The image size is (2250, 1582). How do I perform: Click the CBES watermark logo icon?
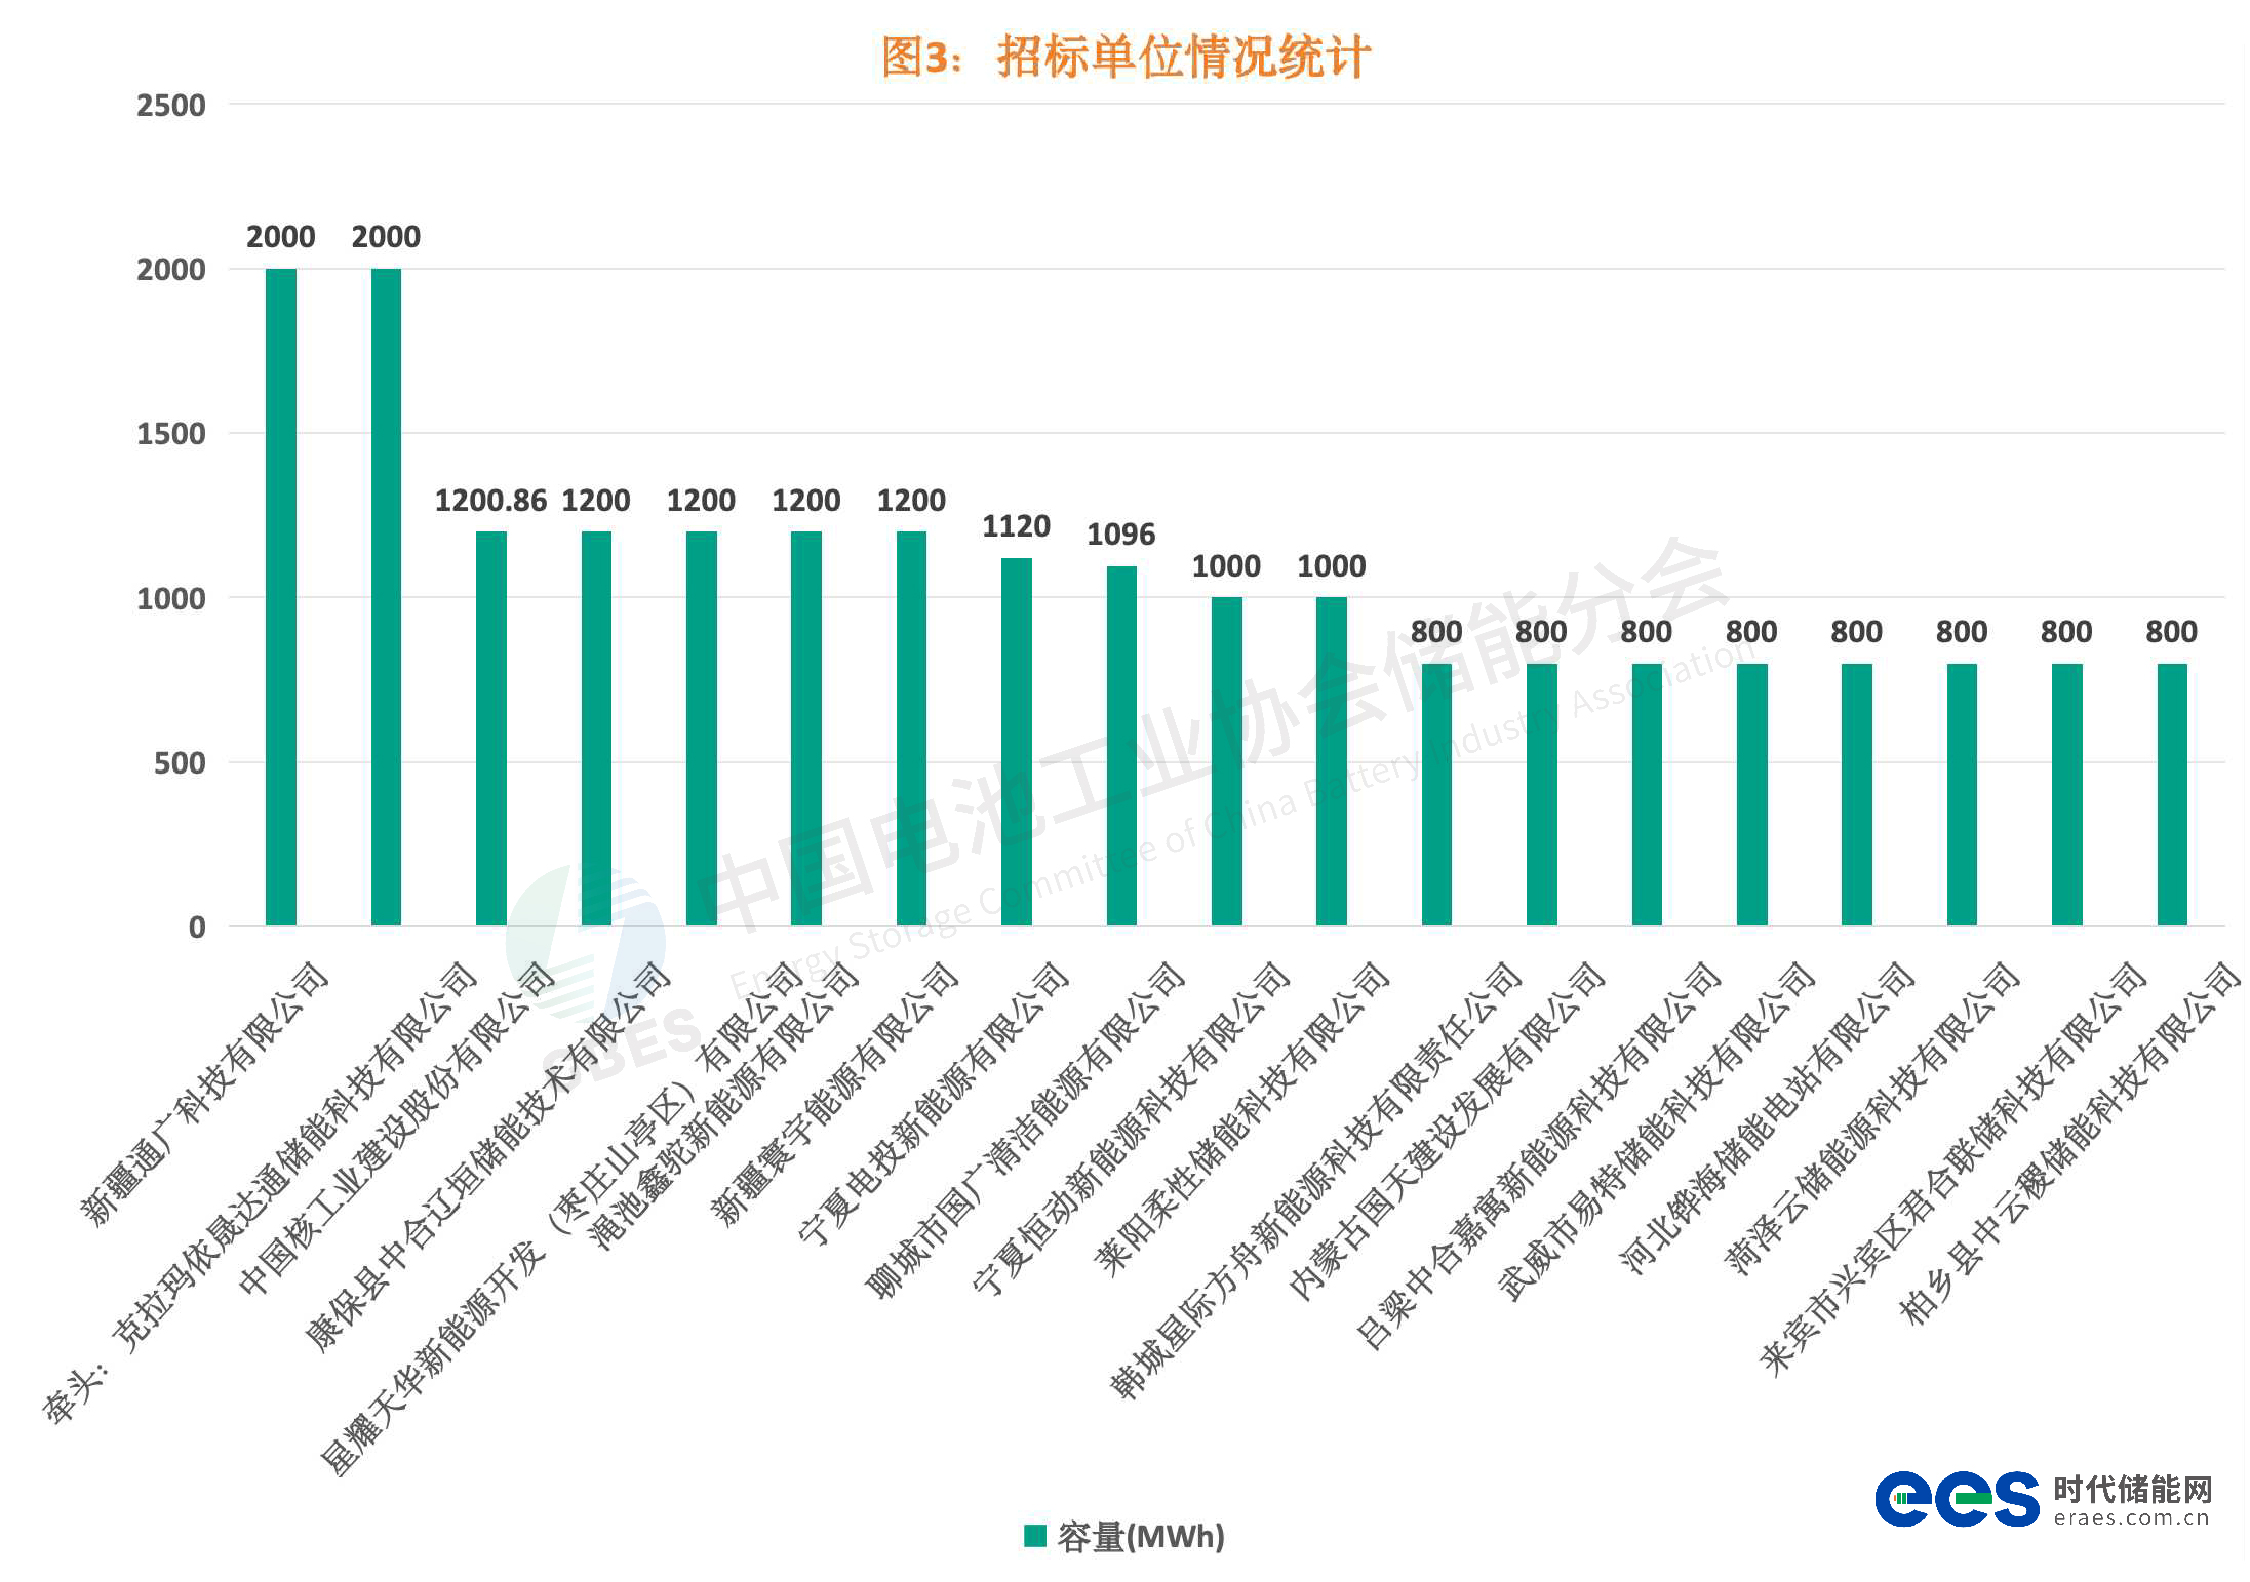coord(585,940)
